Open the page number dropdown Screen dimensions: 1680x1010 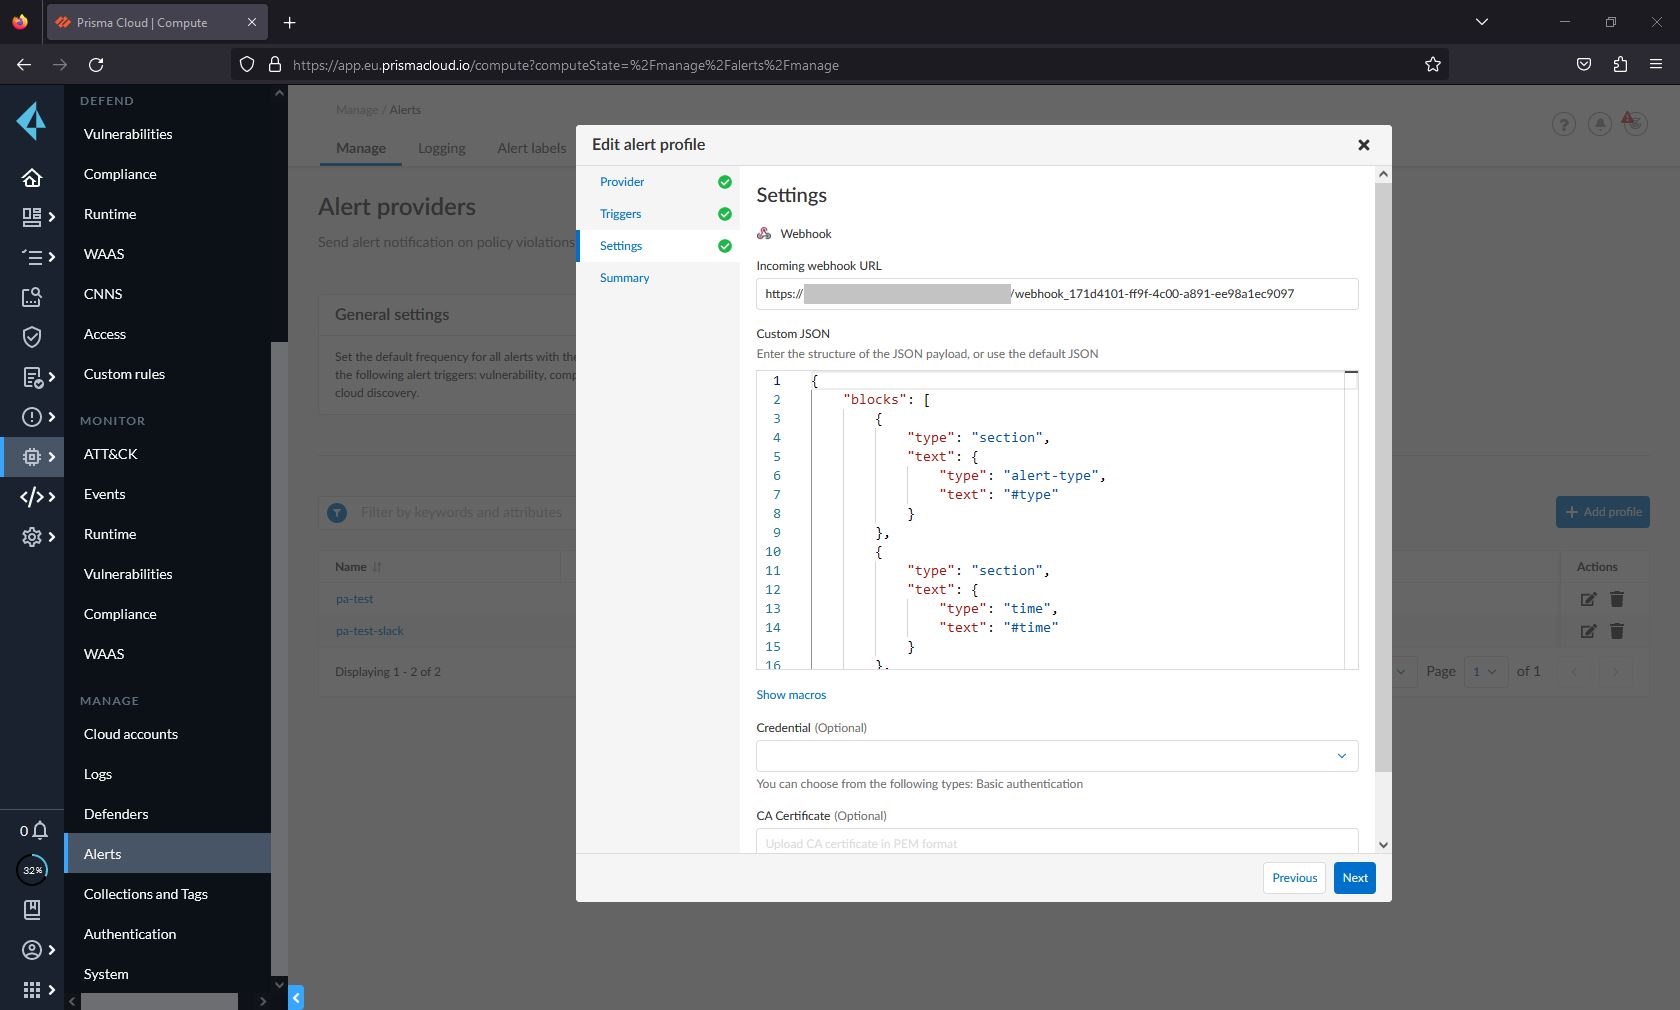(1486, 671)
